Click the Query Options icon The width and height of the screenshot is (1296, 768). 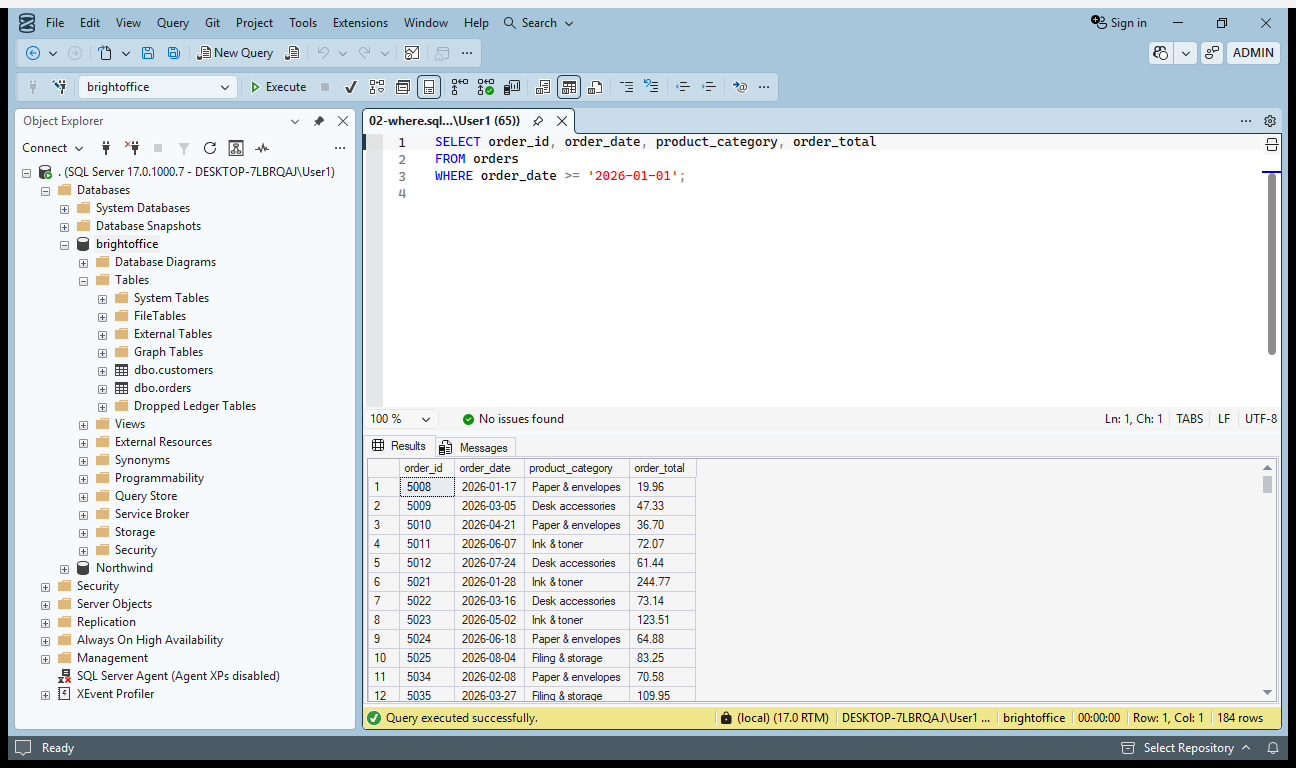[x=403, y=87]
